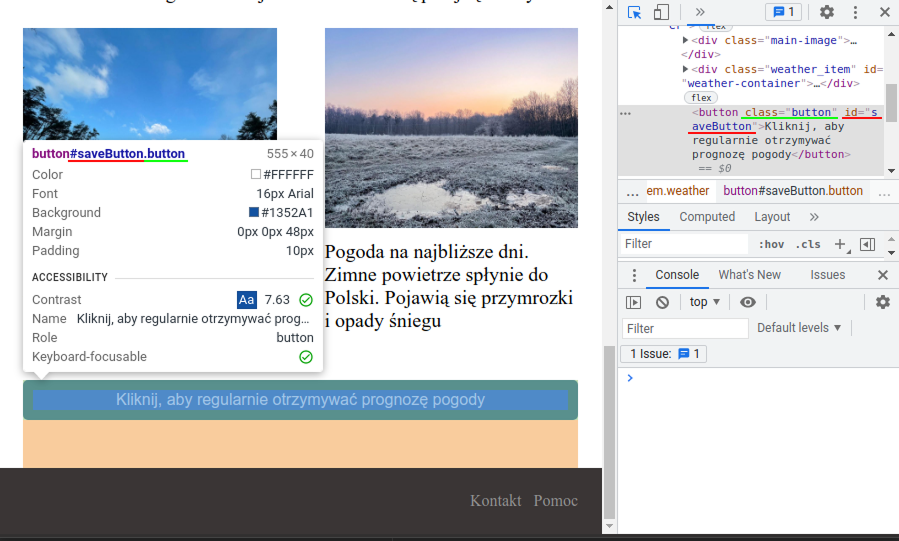Expand the main-image div node
The image size is (899, 541).
pyautogui.click(x=686, y=41)
